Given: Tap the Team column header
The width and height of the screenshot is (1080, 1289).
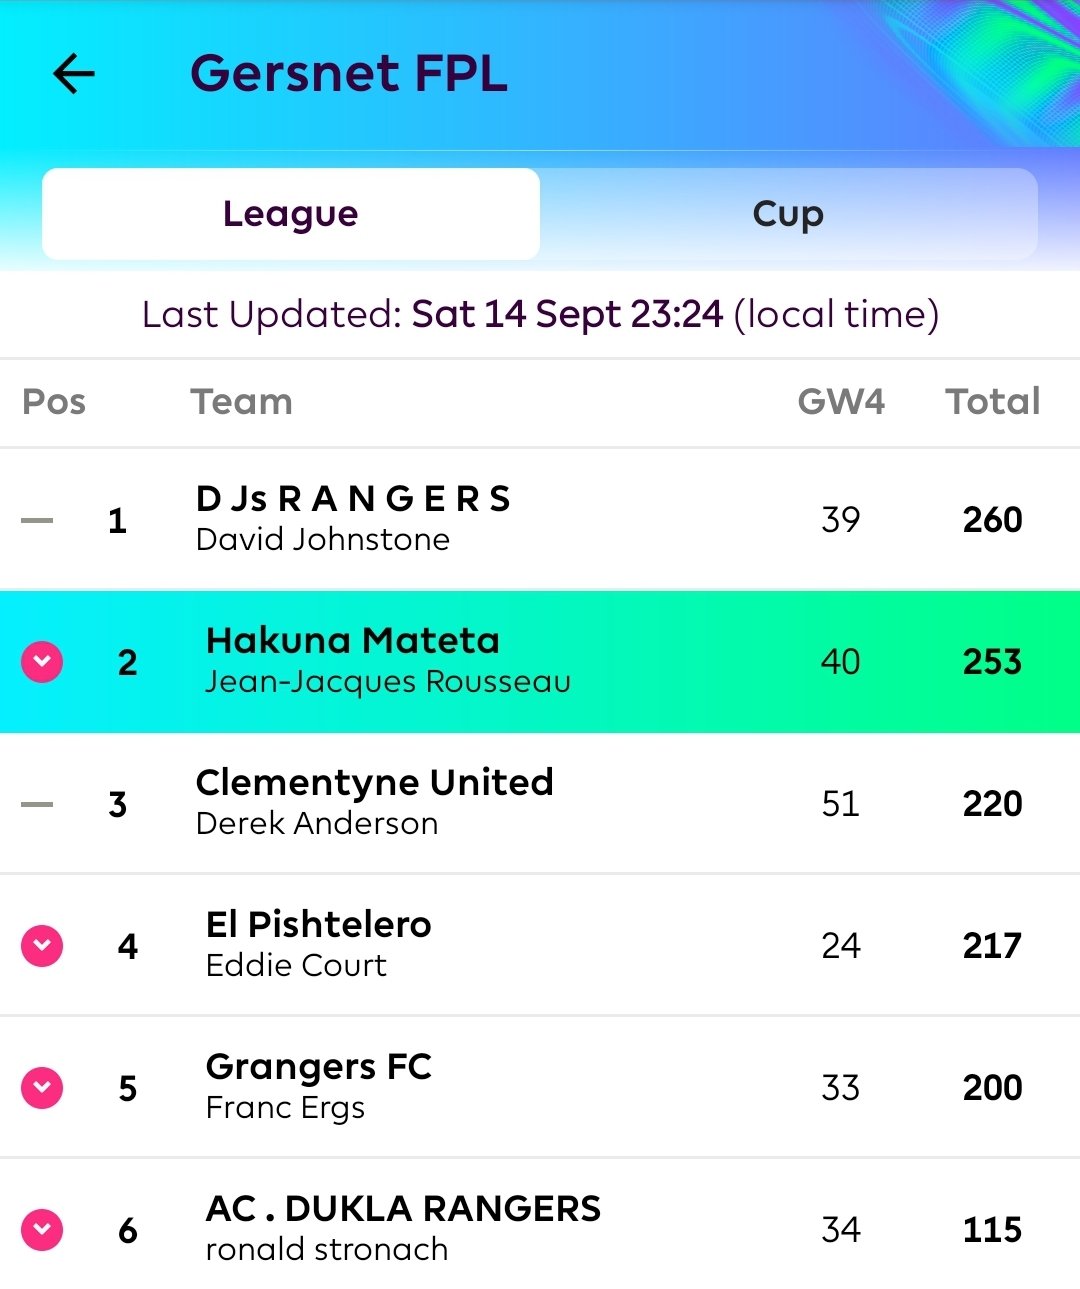Looking at the screenshot, I should tap(242, 402).
